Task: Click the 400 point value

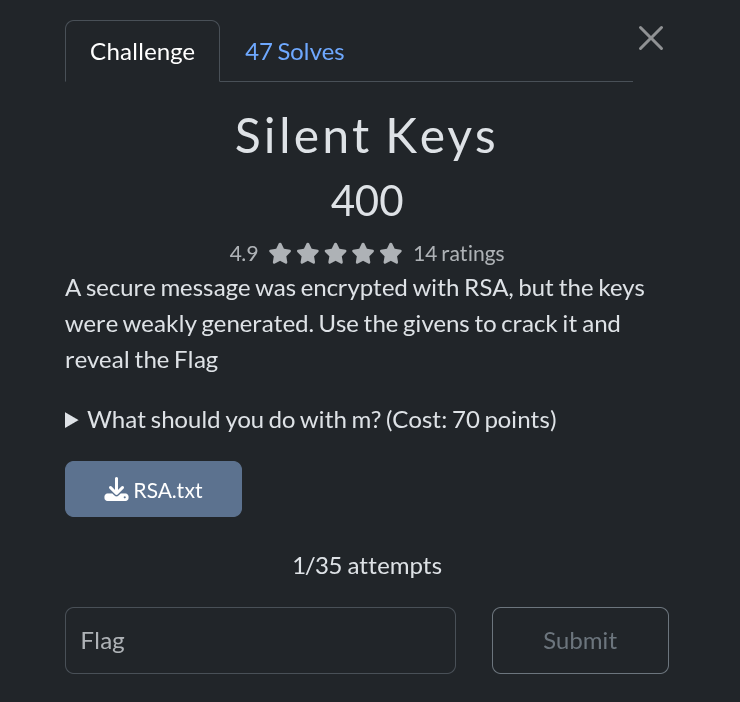Action: tap(367, 201)
